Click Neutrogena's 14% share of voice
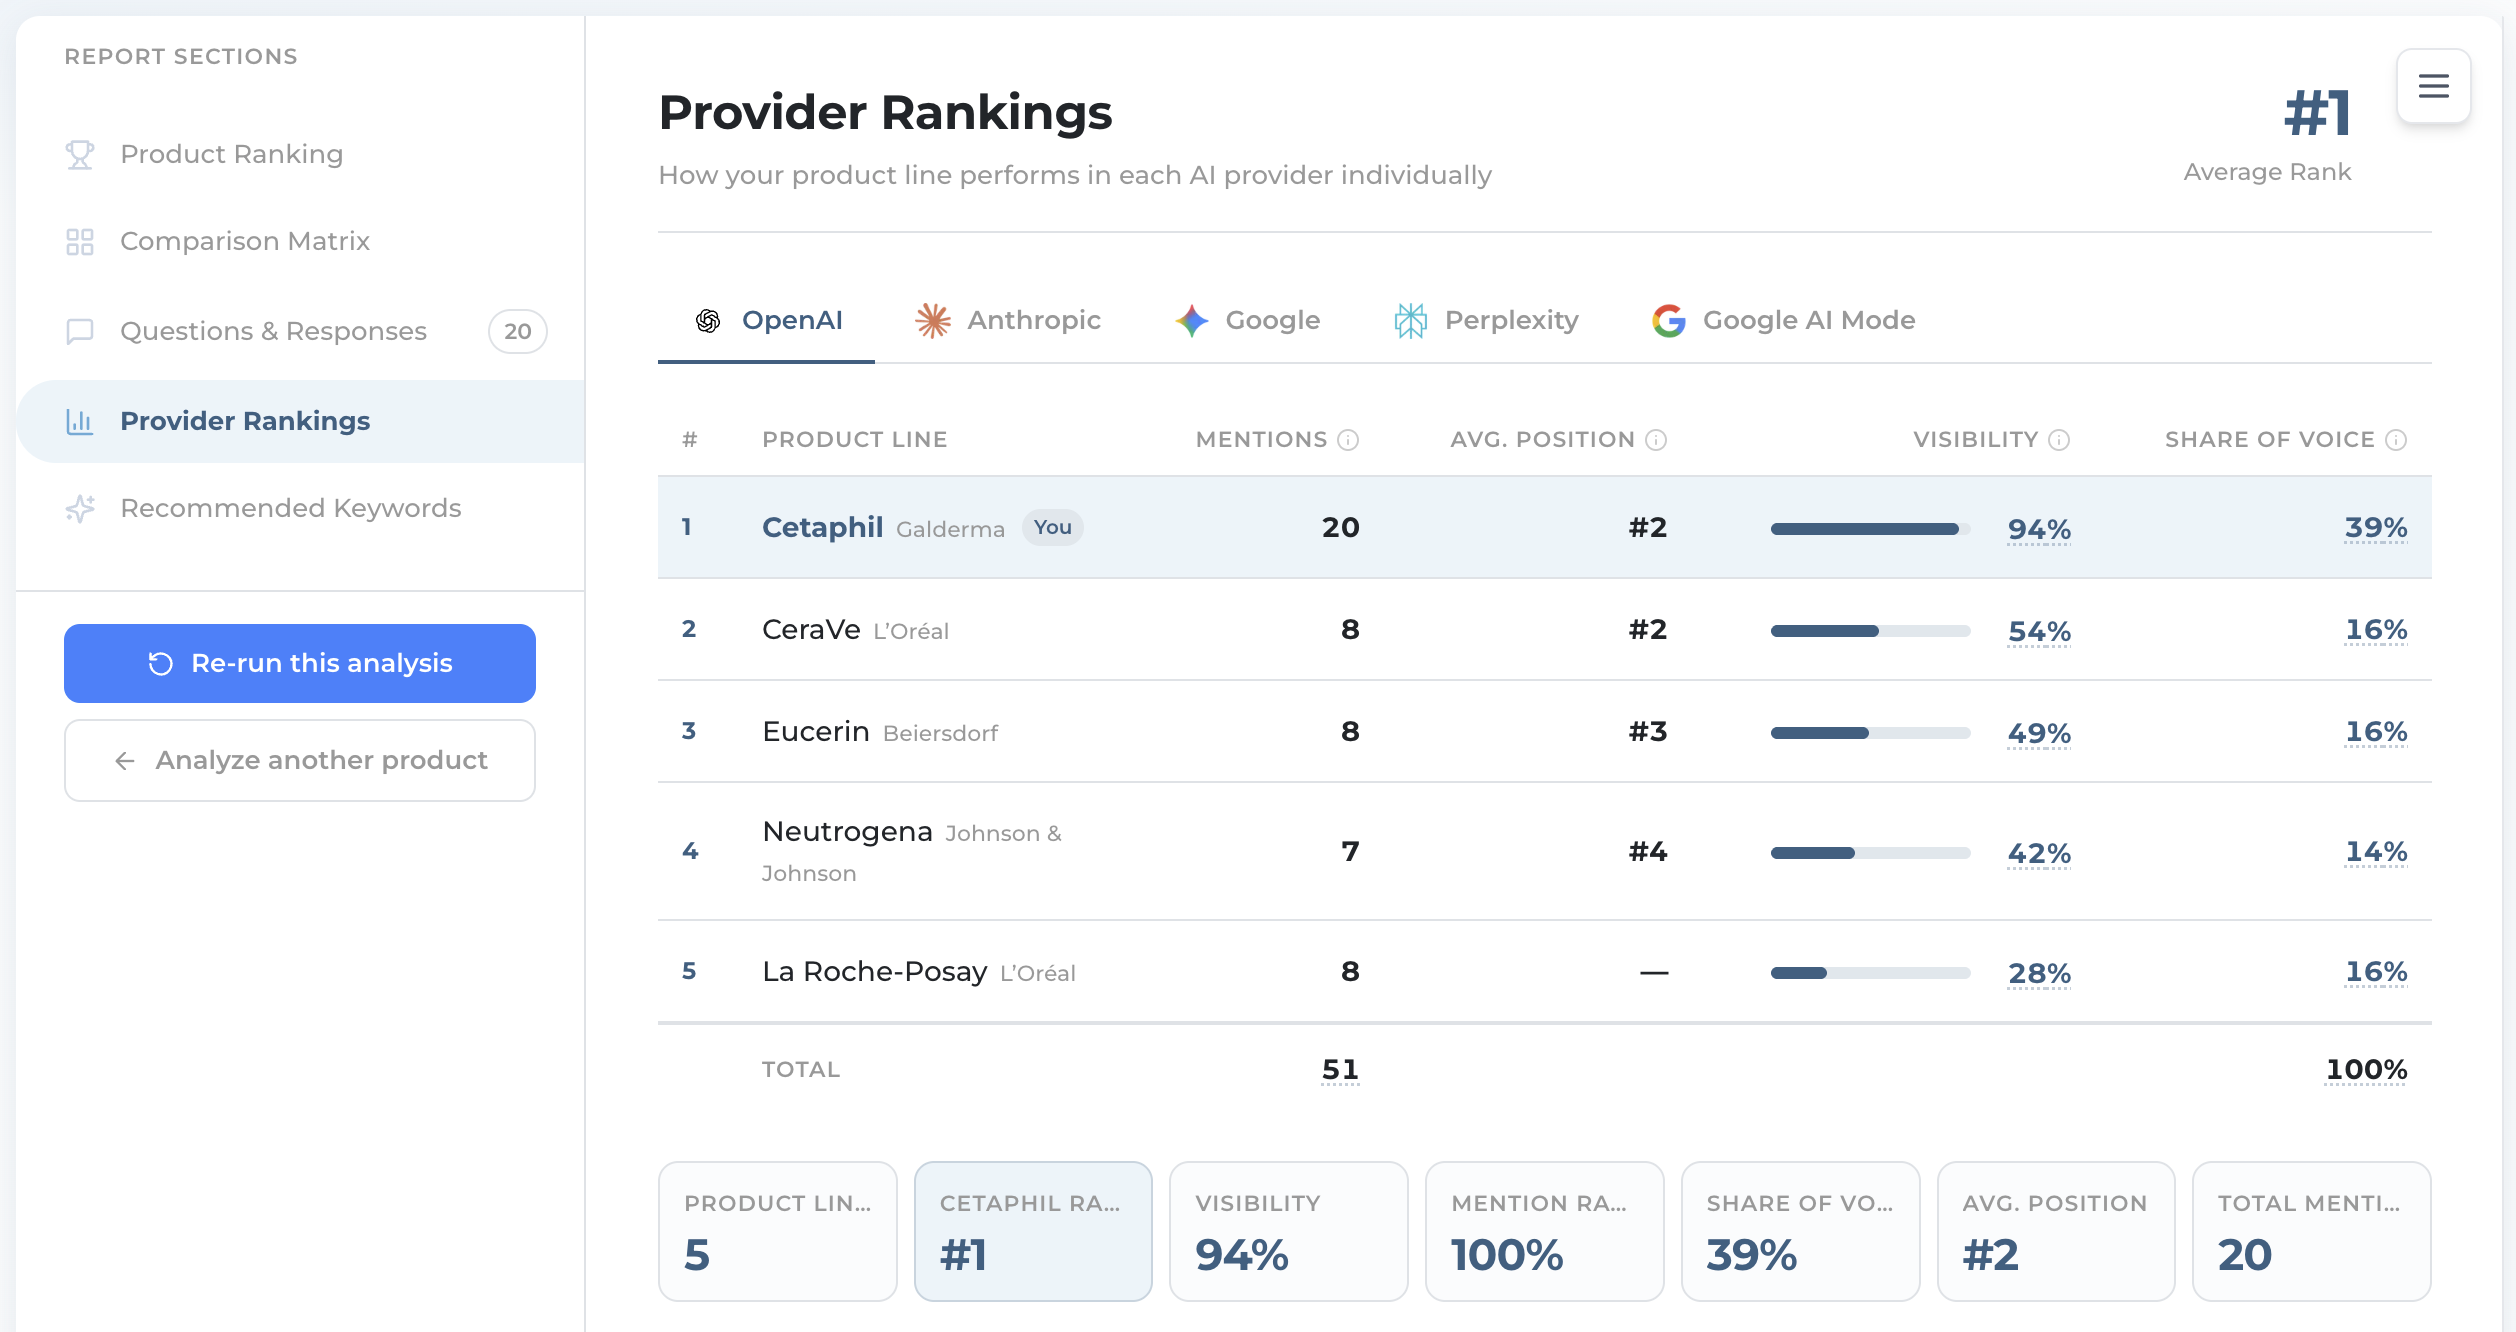Viewport: 2516px width, 1332px height. 2376,851
